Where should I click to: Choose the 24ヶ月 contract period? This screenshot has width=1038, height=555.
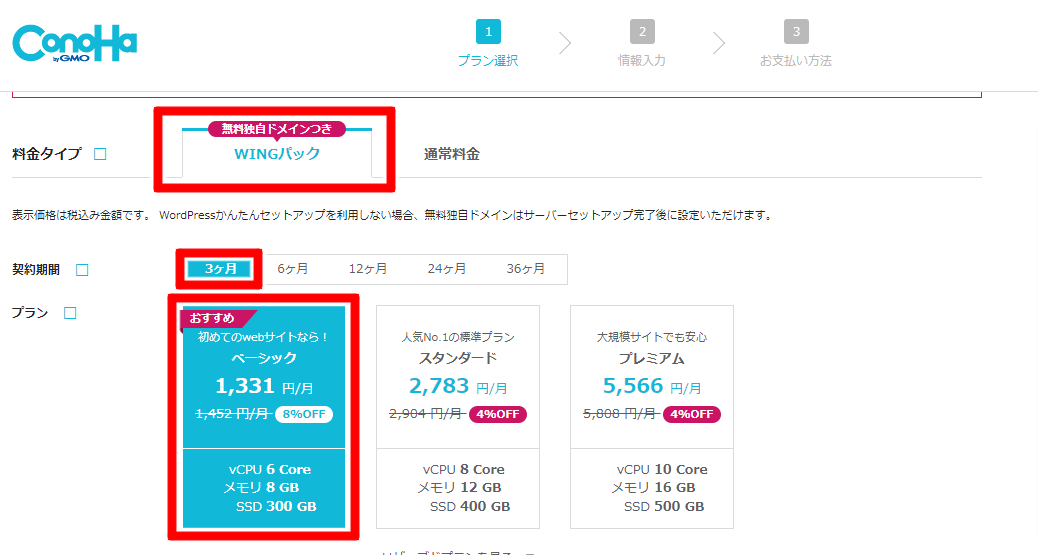click(447, 269)
